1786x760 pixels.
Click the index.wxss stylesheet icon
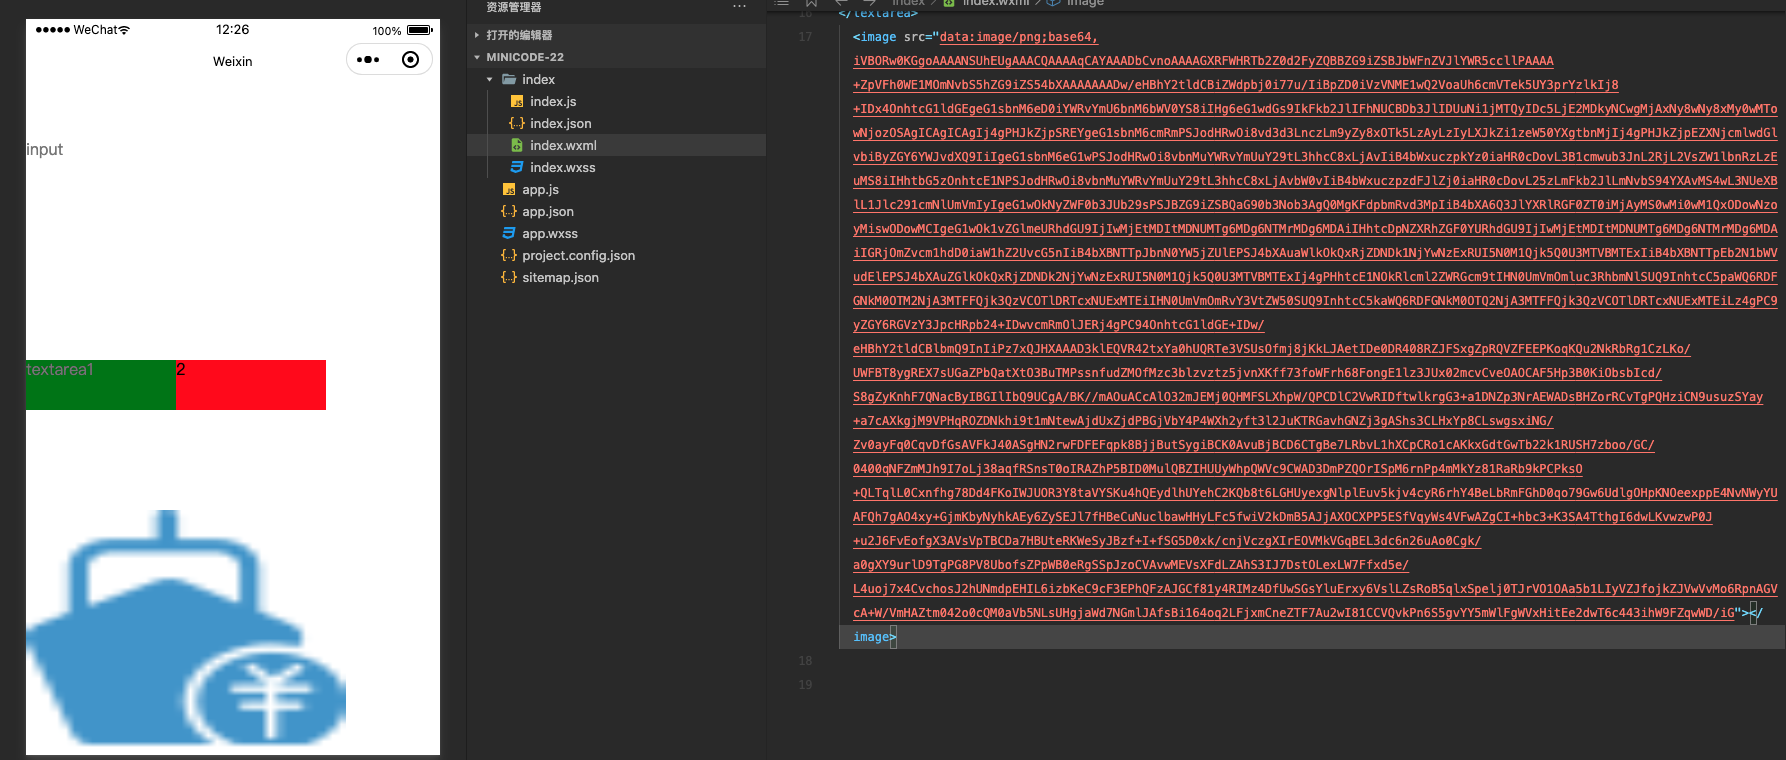coord(517,167)
